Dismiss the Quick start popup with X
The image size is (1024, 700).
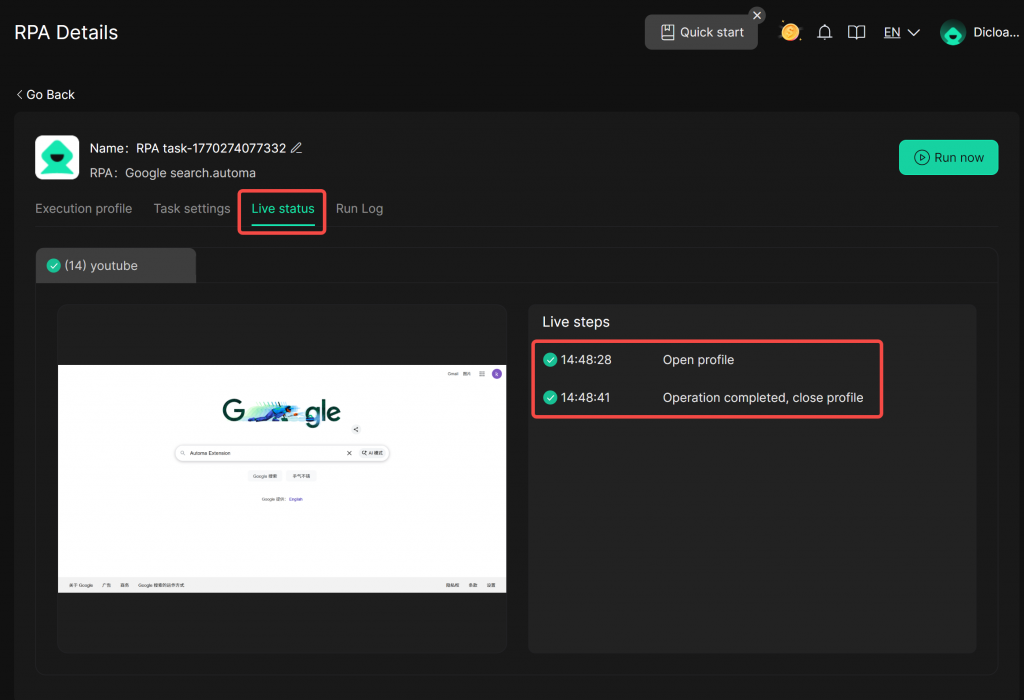tap(757, 15)
